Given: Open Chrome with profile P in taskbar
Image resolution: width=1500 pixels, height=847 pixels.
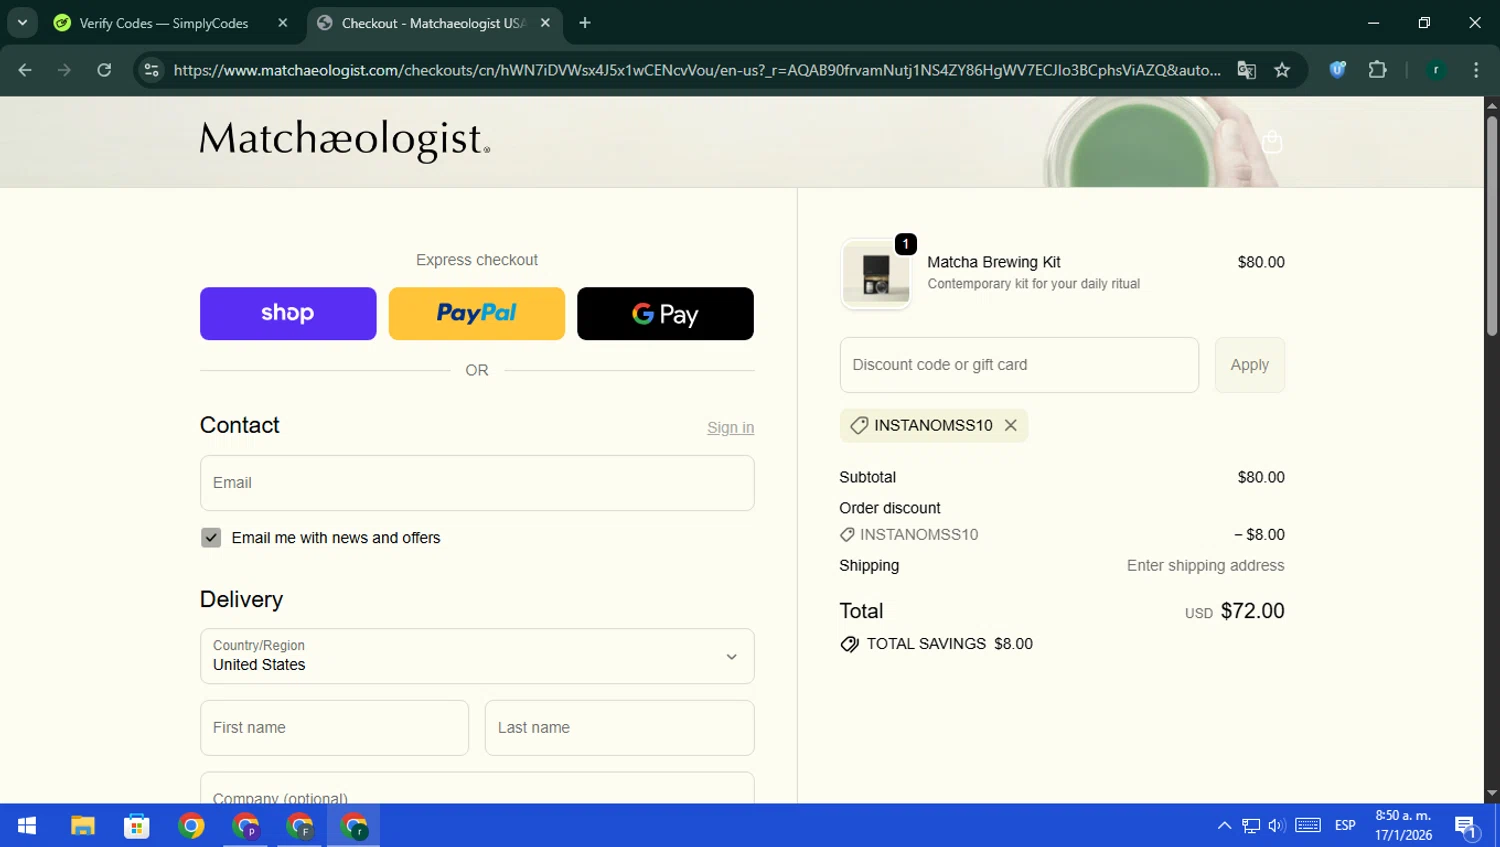Looking at the screenshot, I should 246,826.
